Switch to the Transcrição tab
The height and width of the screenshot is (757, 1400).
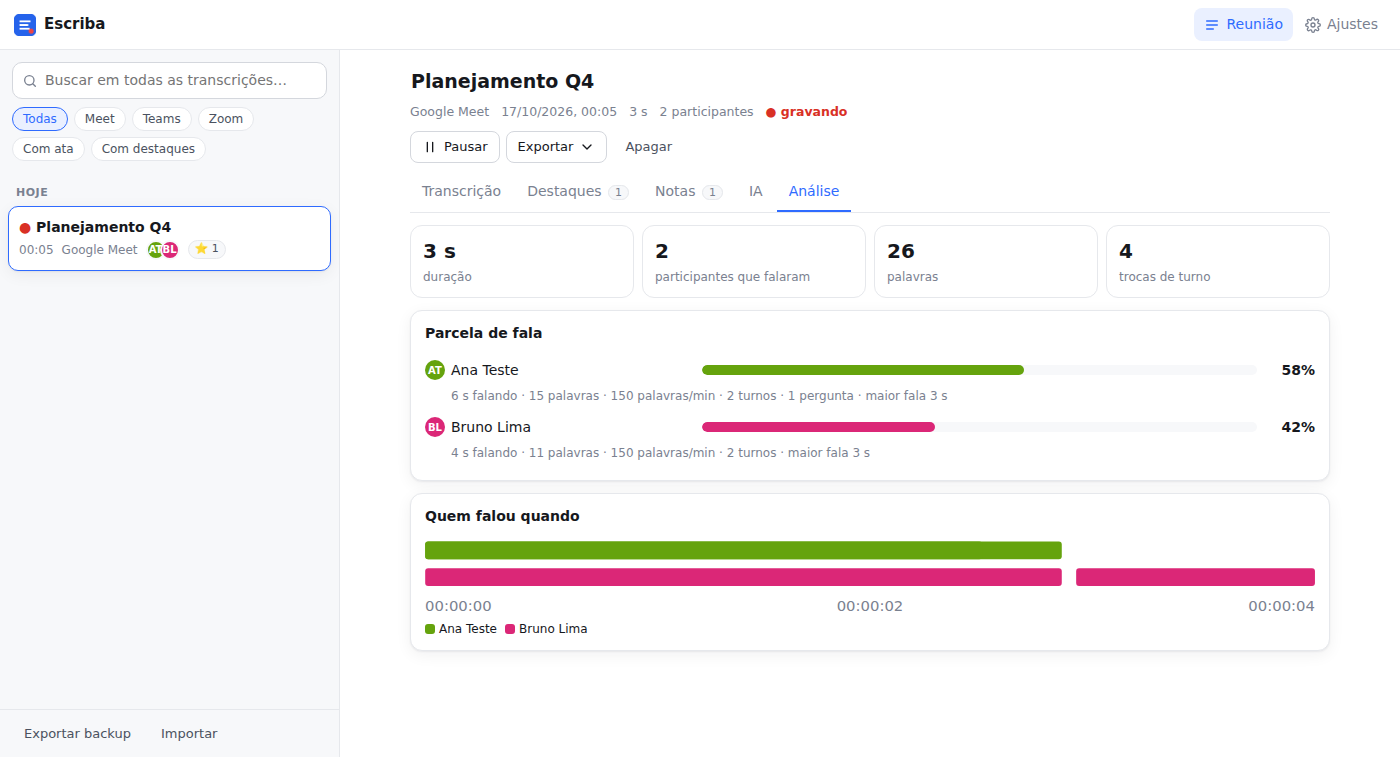pyautogui.click(x=461, y=191)
